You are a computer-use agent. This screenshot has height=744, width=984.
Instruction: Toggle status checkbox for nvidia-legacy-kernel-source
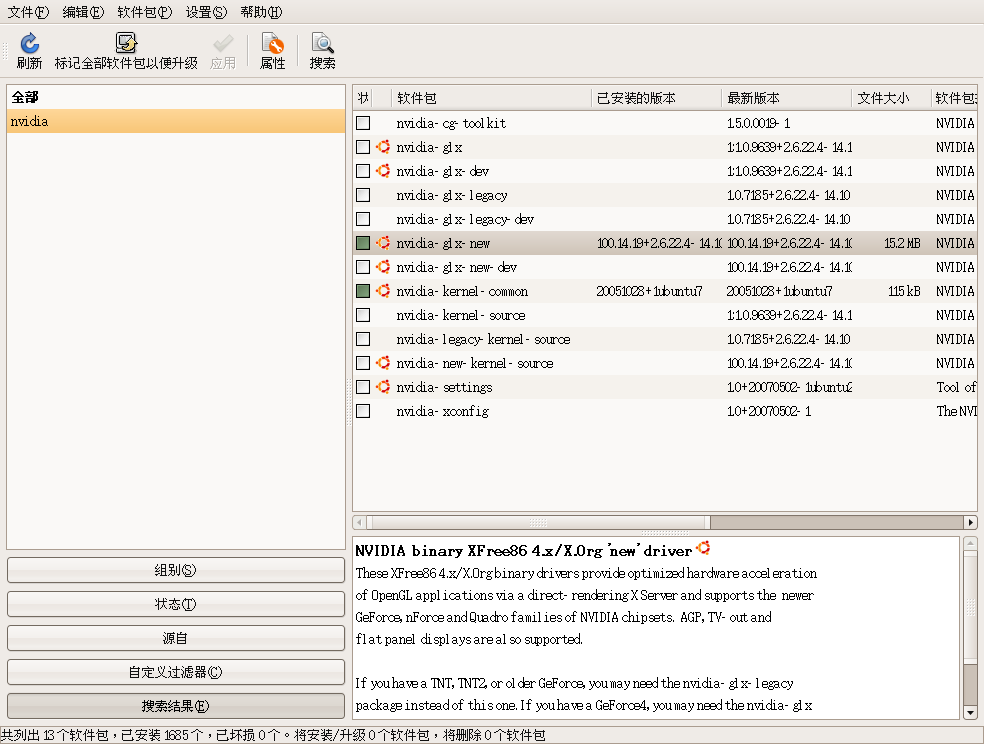pos(363,339)
